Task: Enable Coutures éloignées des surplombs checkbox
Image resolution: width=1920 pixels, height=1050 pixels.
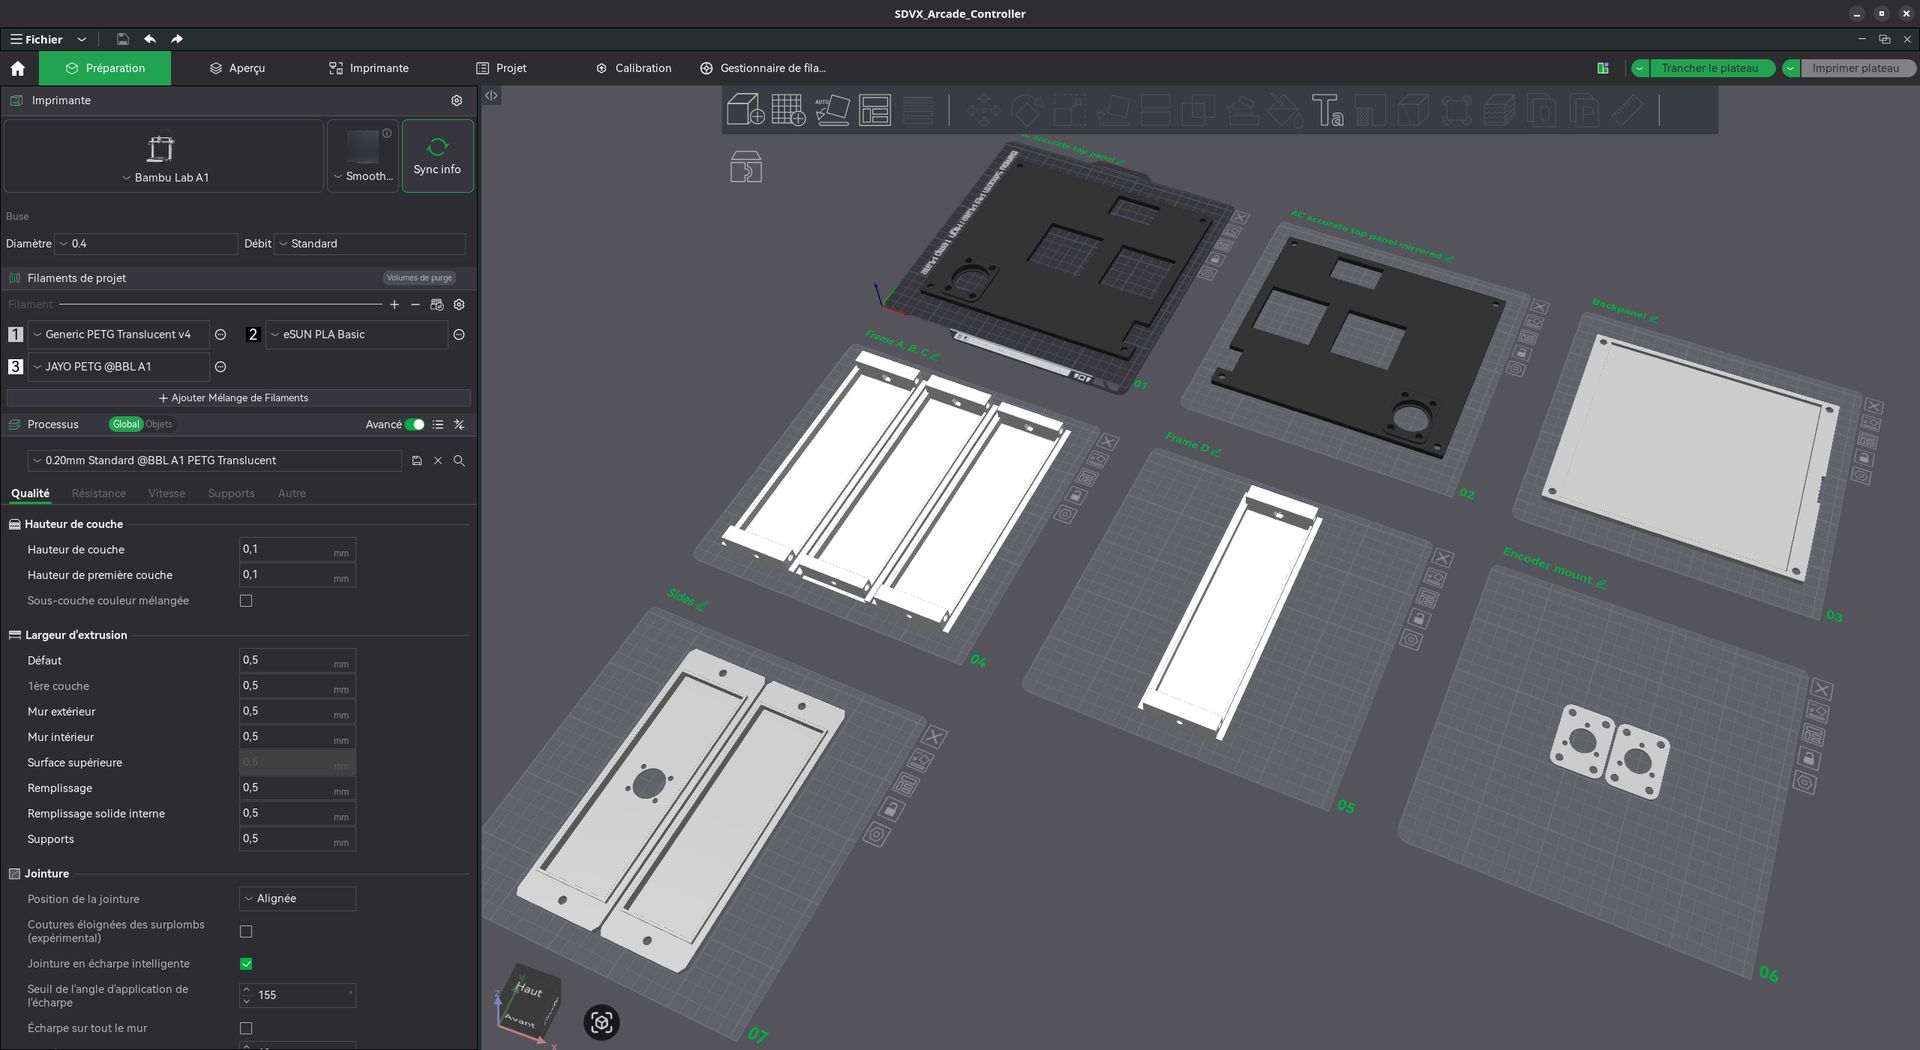Action: [x=246, y=931]
